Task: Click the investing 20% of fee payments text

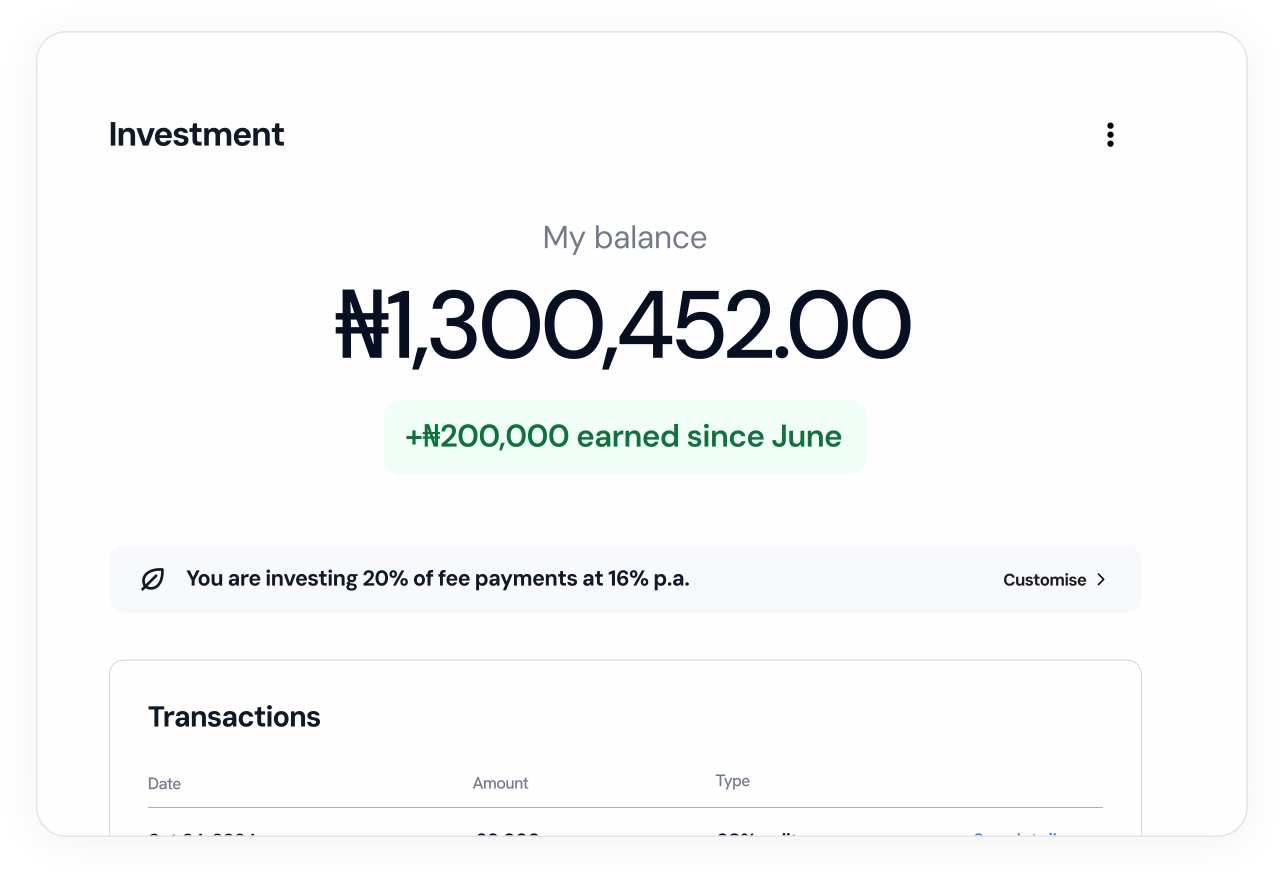Action: [437, 579]
